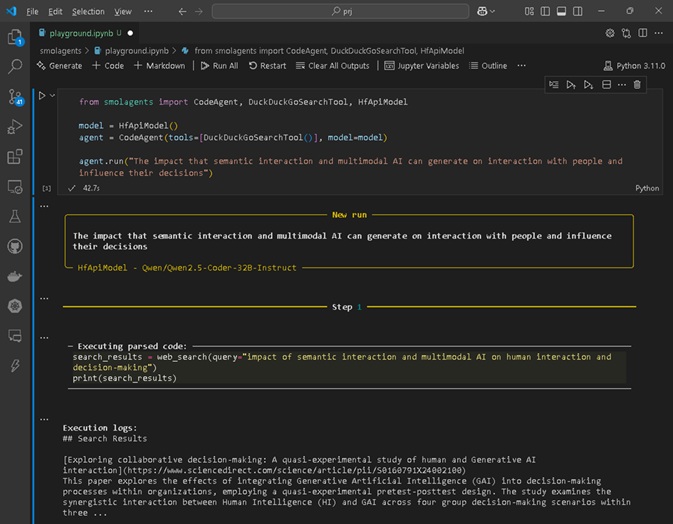Toggle the primary side bar

(545, 12)
